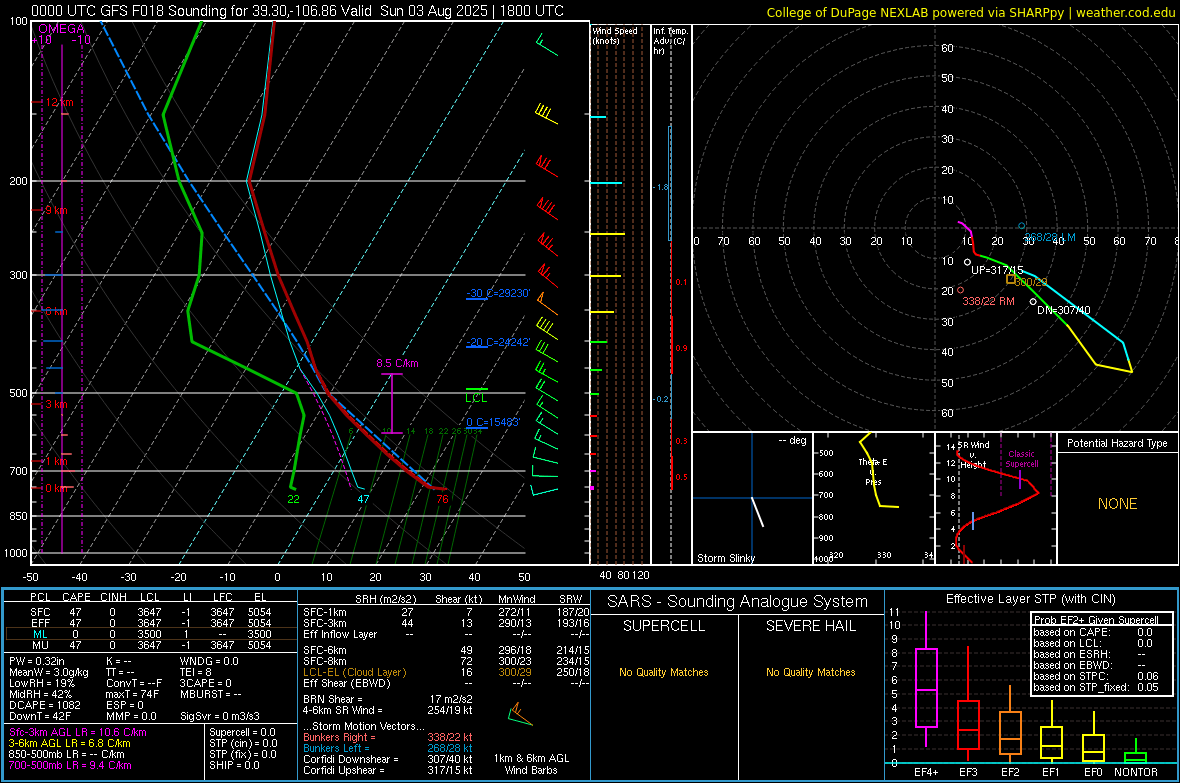The image size is (1180, 783).
Task: Click the maxT = 74F value
Action: [x=132, y=694]
